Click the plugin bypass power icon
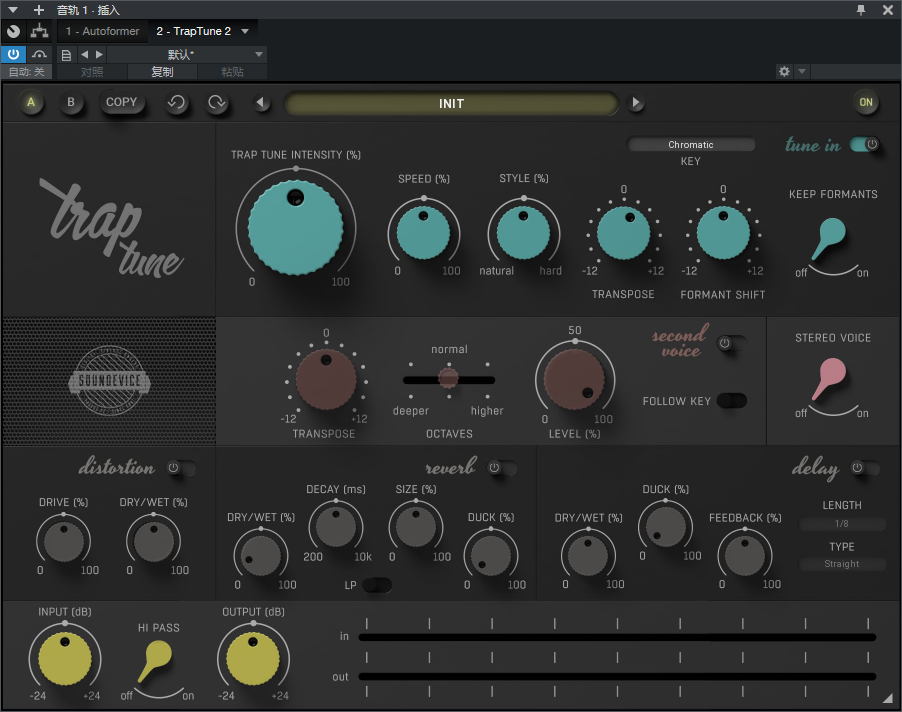Viewport: 902px width, 712px height. 13,54
